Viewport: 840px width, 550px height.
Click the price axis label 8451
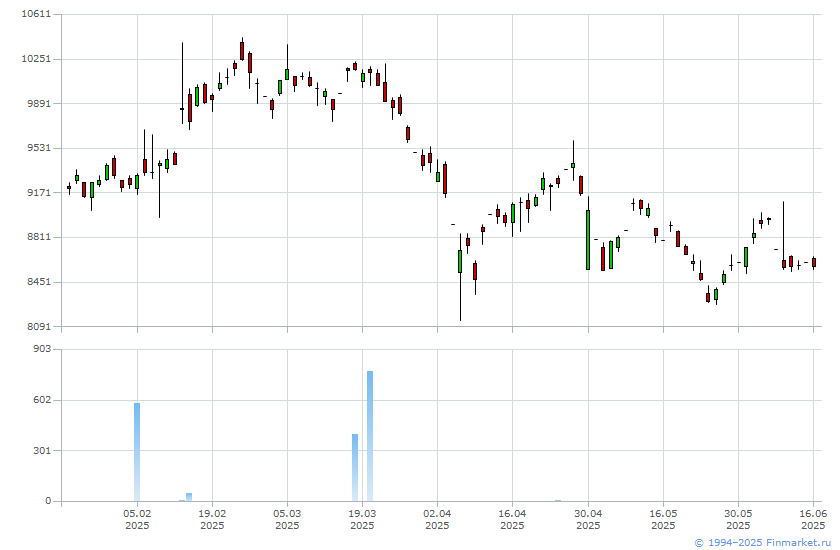coord(39,282)
